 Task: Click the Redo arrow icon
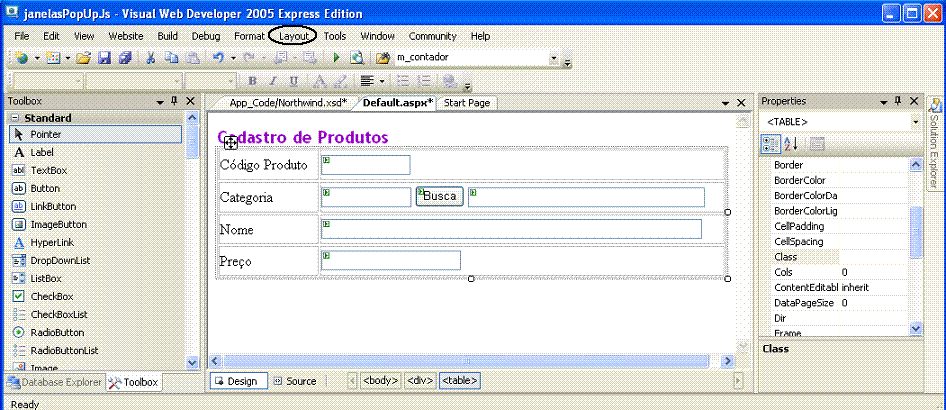(249, 58)
